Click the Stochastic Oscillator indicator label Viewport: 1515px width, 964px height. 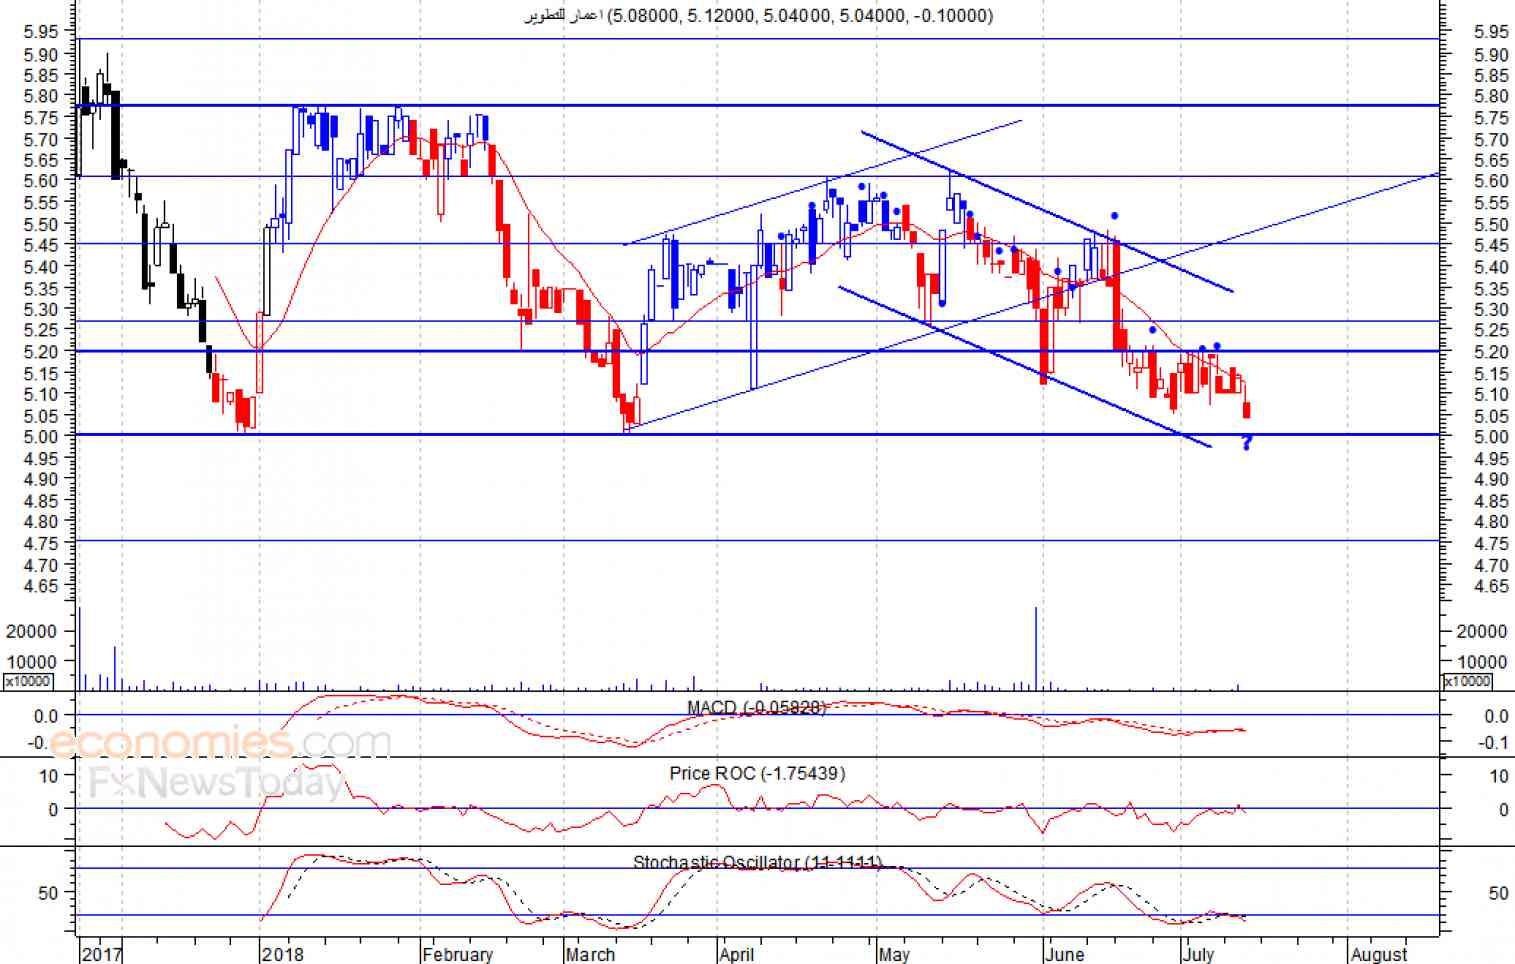click(x=757, y=862)
